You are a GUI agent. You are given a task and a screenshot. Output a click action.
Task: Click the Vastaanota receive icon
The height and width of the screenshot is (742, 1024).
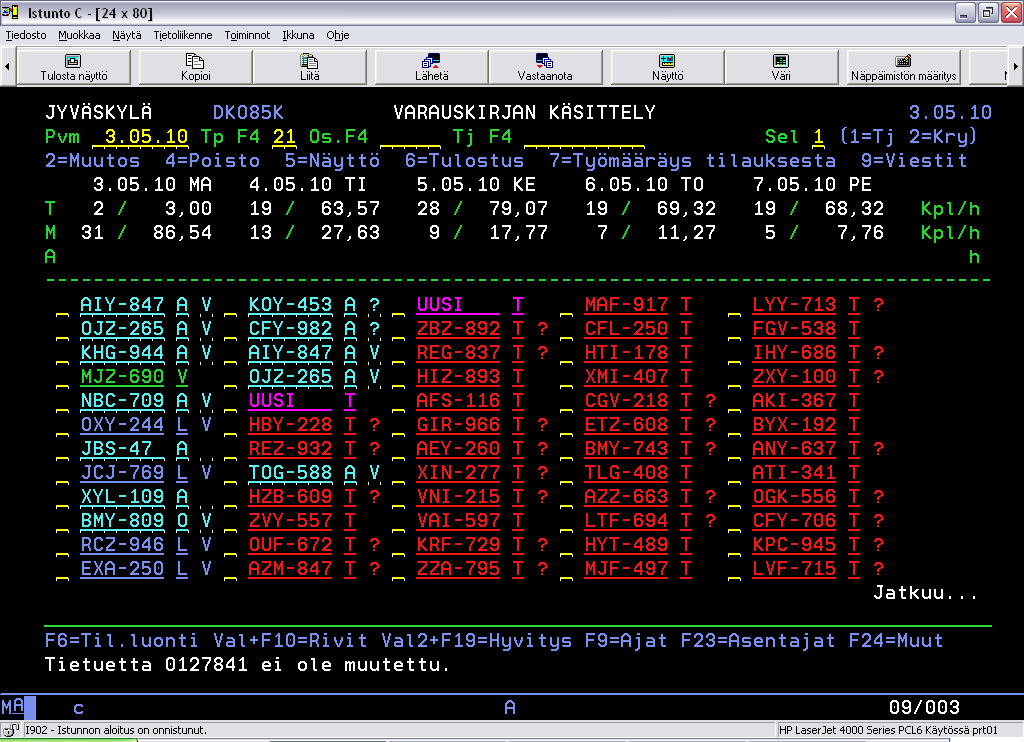coord(545,61)
